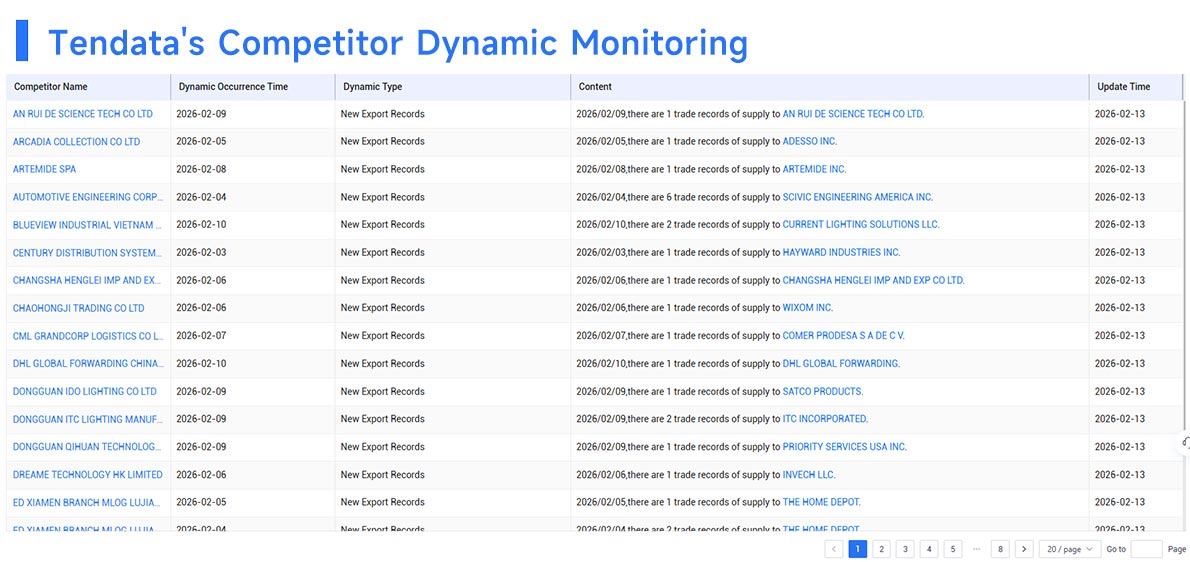Click Tendata's Competitor Dynamic Monitoring title
1190x562 pixels.
[x=398, y=42]
